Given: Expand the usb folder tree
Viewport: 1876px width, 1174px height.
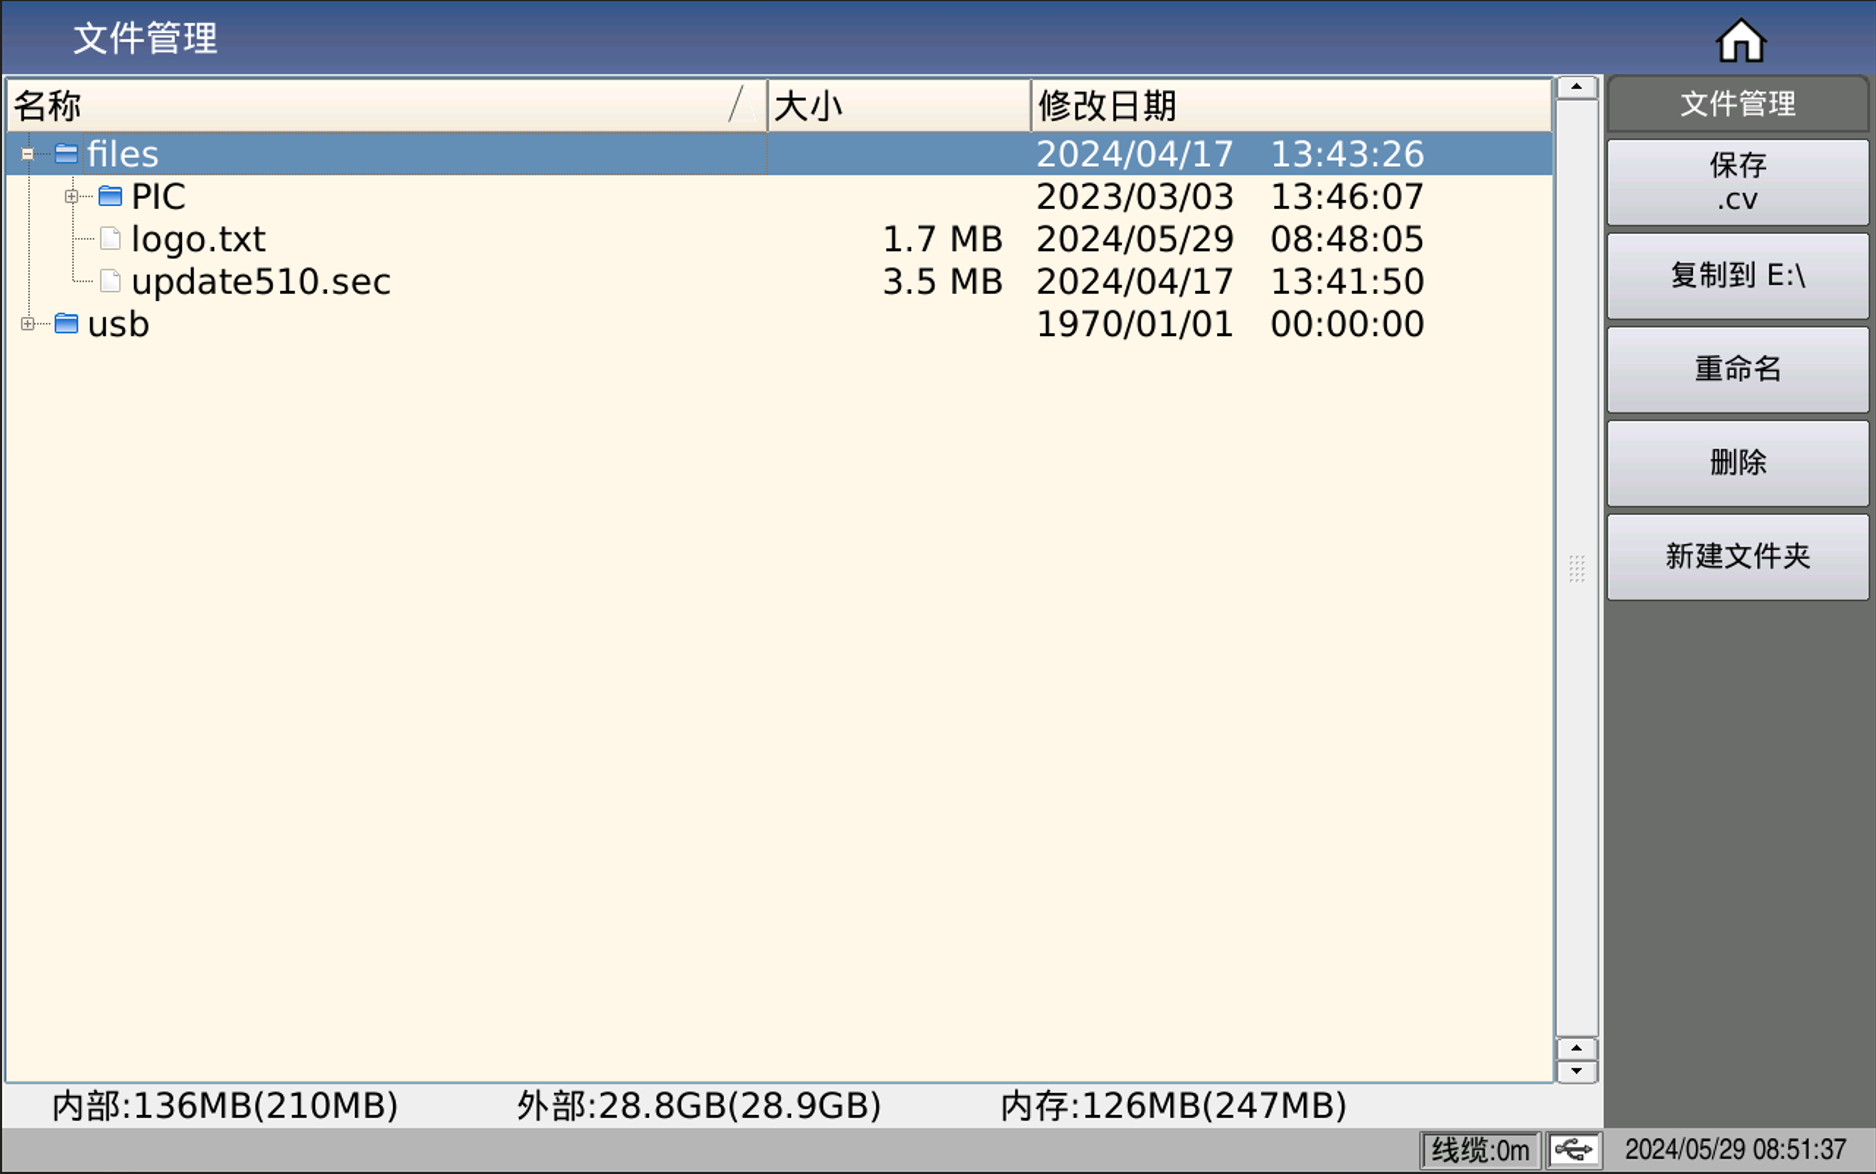Looking at the screenshot, I should [28, 324].
